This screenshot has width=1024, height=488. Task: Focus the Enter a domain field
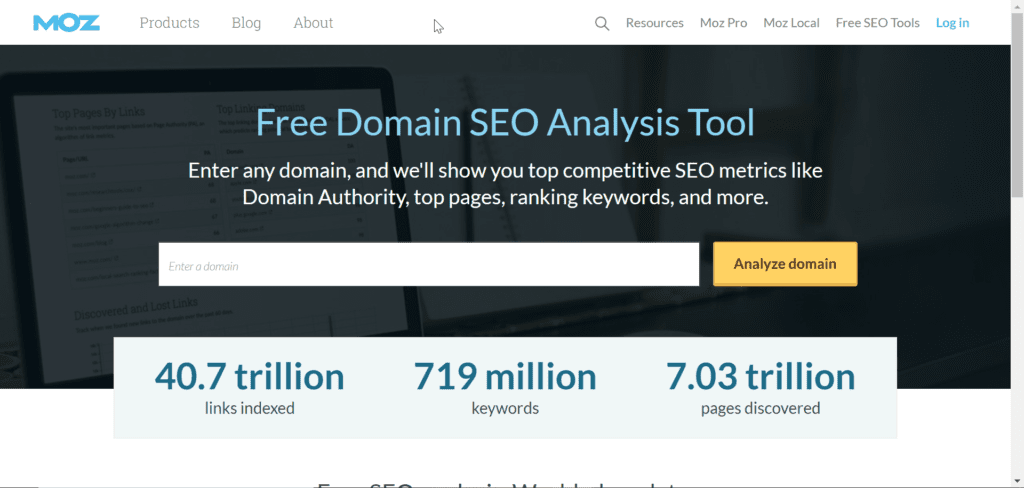(428, 265)
